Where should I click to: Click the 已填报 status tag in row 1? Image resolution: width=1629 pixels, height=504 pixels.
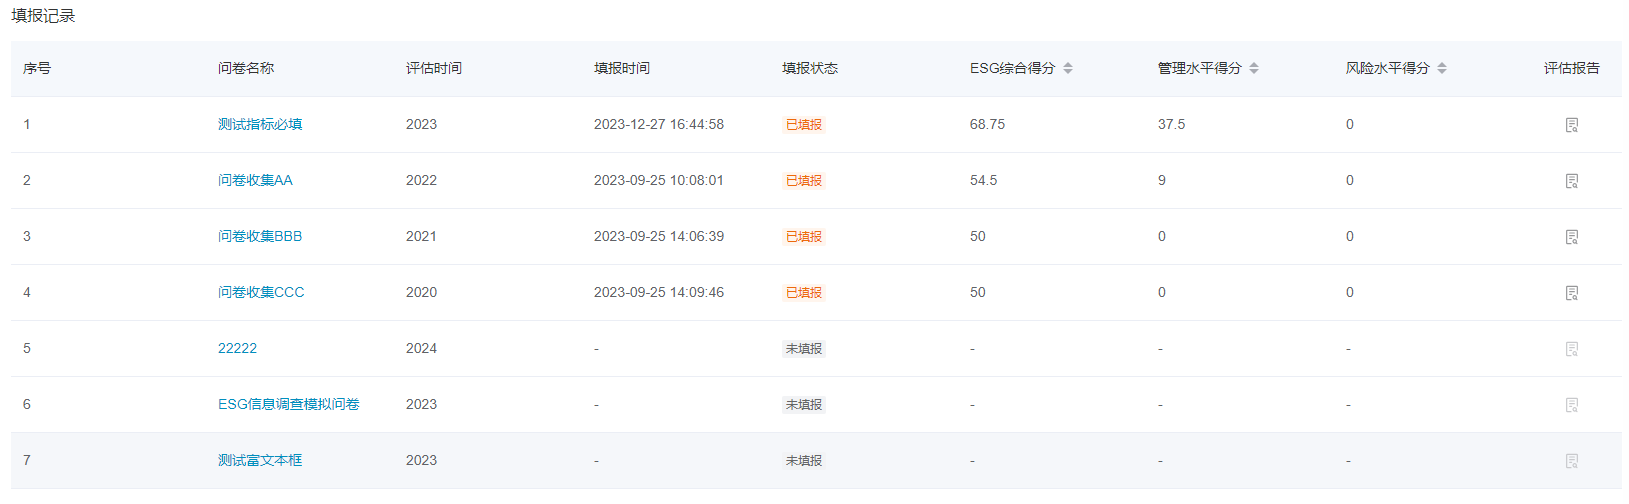(x=803, y=125)
